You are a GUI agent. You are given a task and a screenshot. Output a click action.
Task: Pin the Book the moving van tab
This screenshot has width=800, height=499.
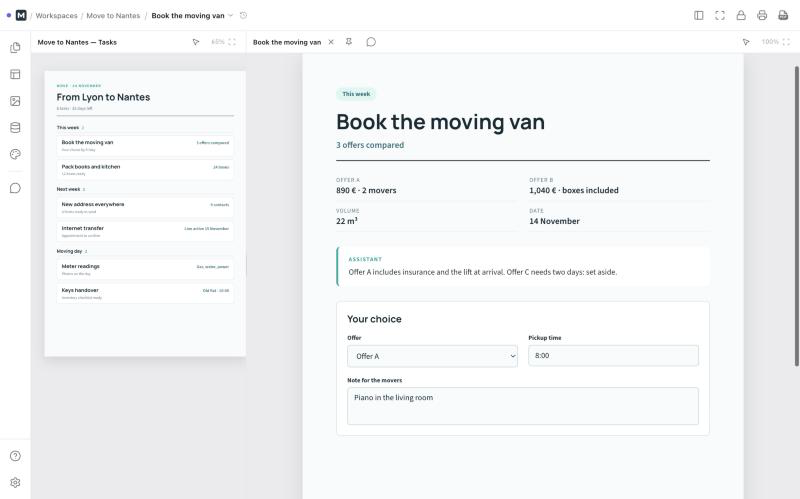click(349, 42)
